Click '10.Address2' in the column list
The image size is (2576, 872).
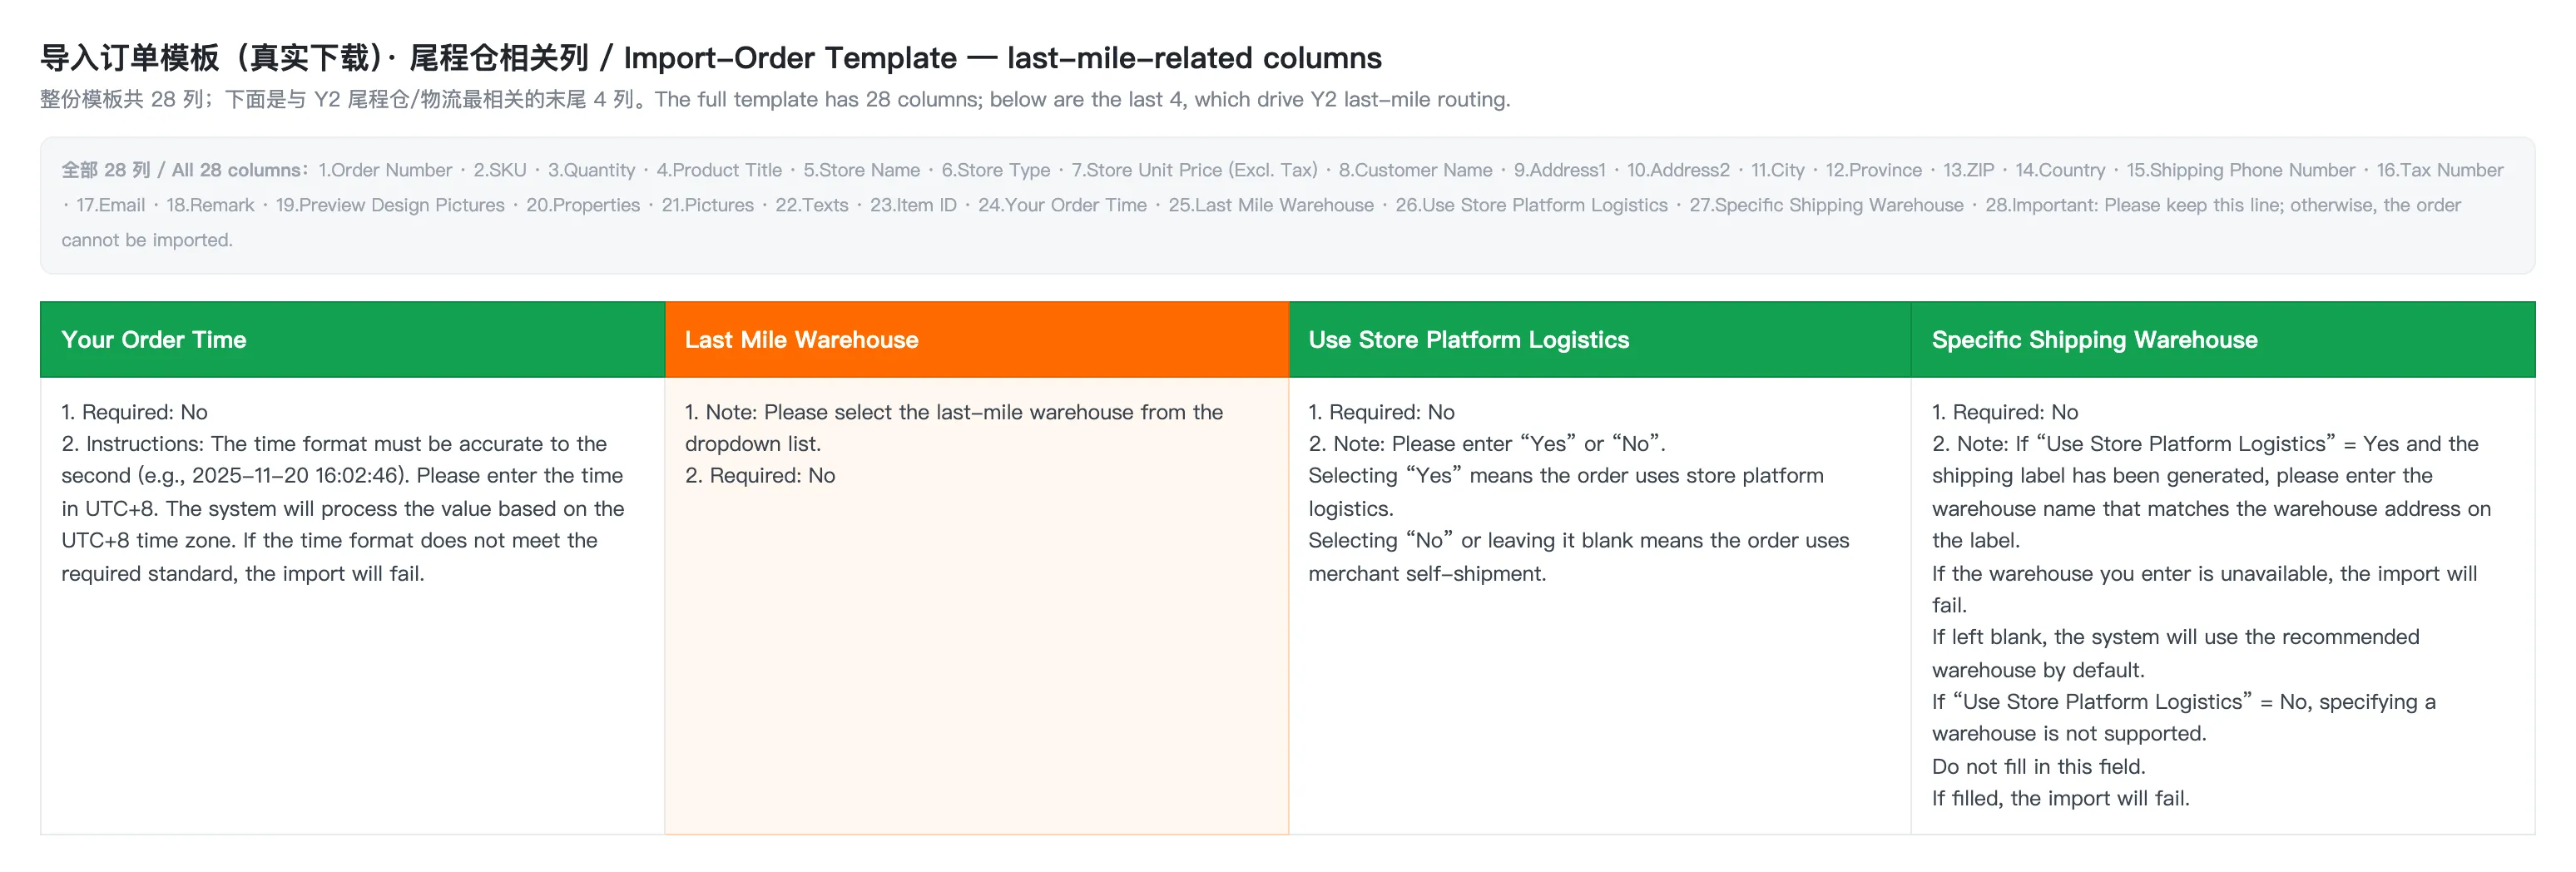tap(1678, 170)
